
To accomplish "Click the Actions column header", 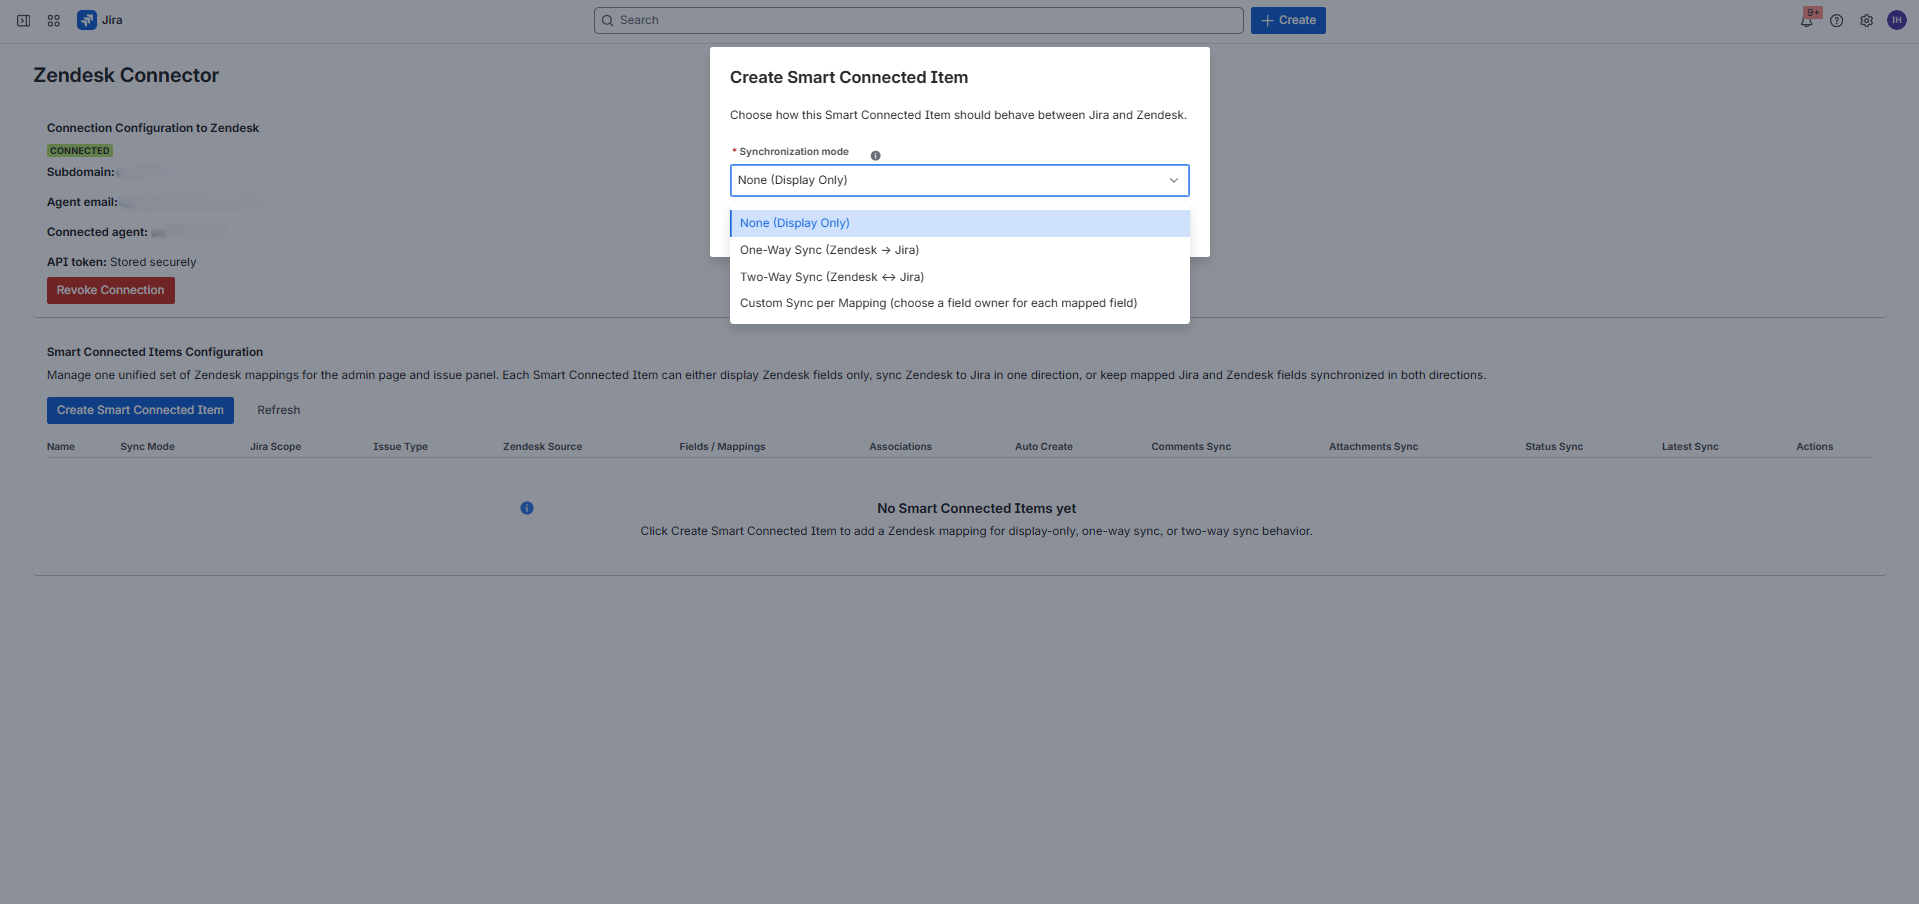I will tap(1814, 447).
